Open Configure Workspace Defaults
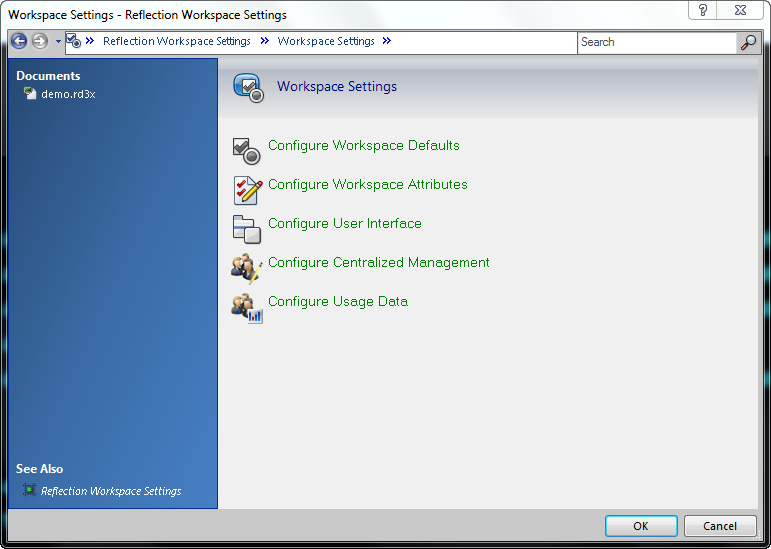 (364, 145)
